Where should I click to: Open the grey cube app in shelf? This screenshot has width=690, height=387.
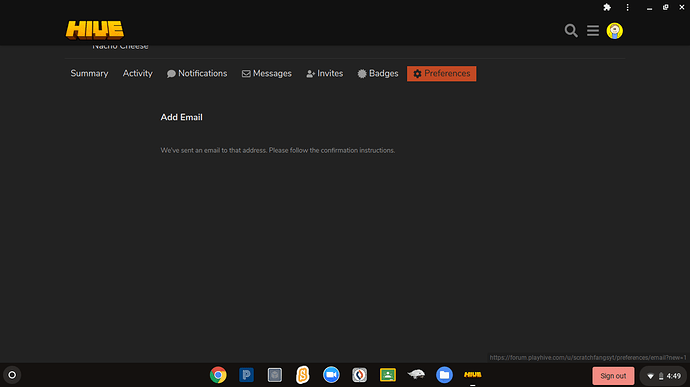[x=275, y=375]
